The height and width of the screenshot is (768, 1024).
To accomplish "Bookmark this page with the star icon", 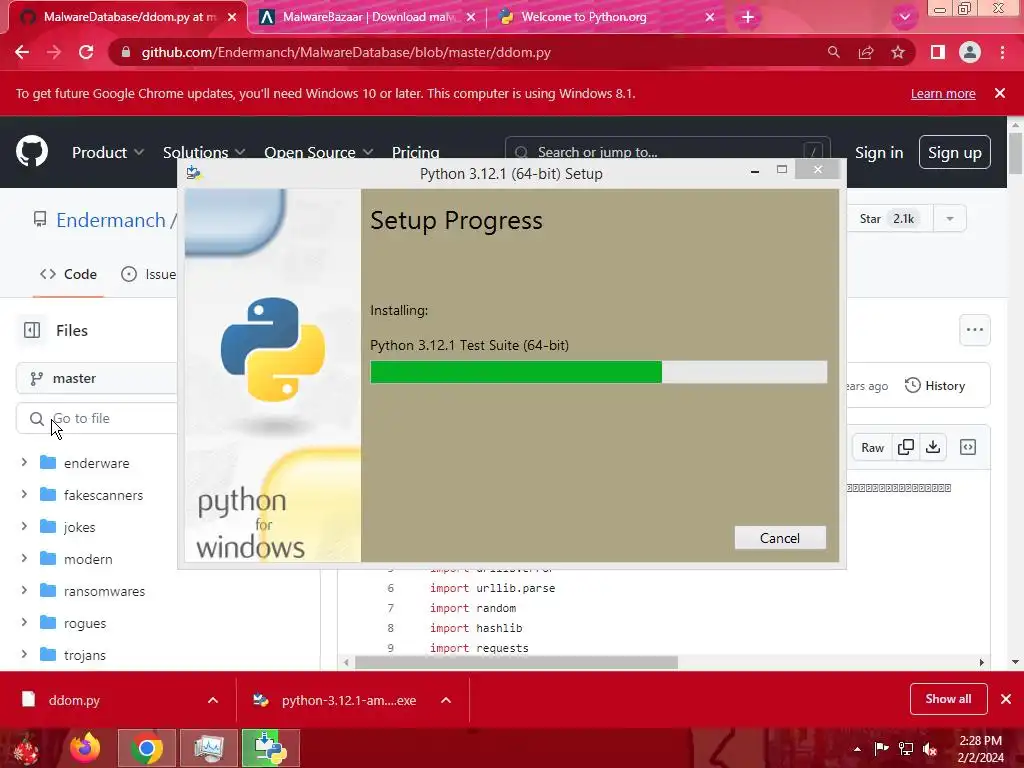I will click(898, 52).
